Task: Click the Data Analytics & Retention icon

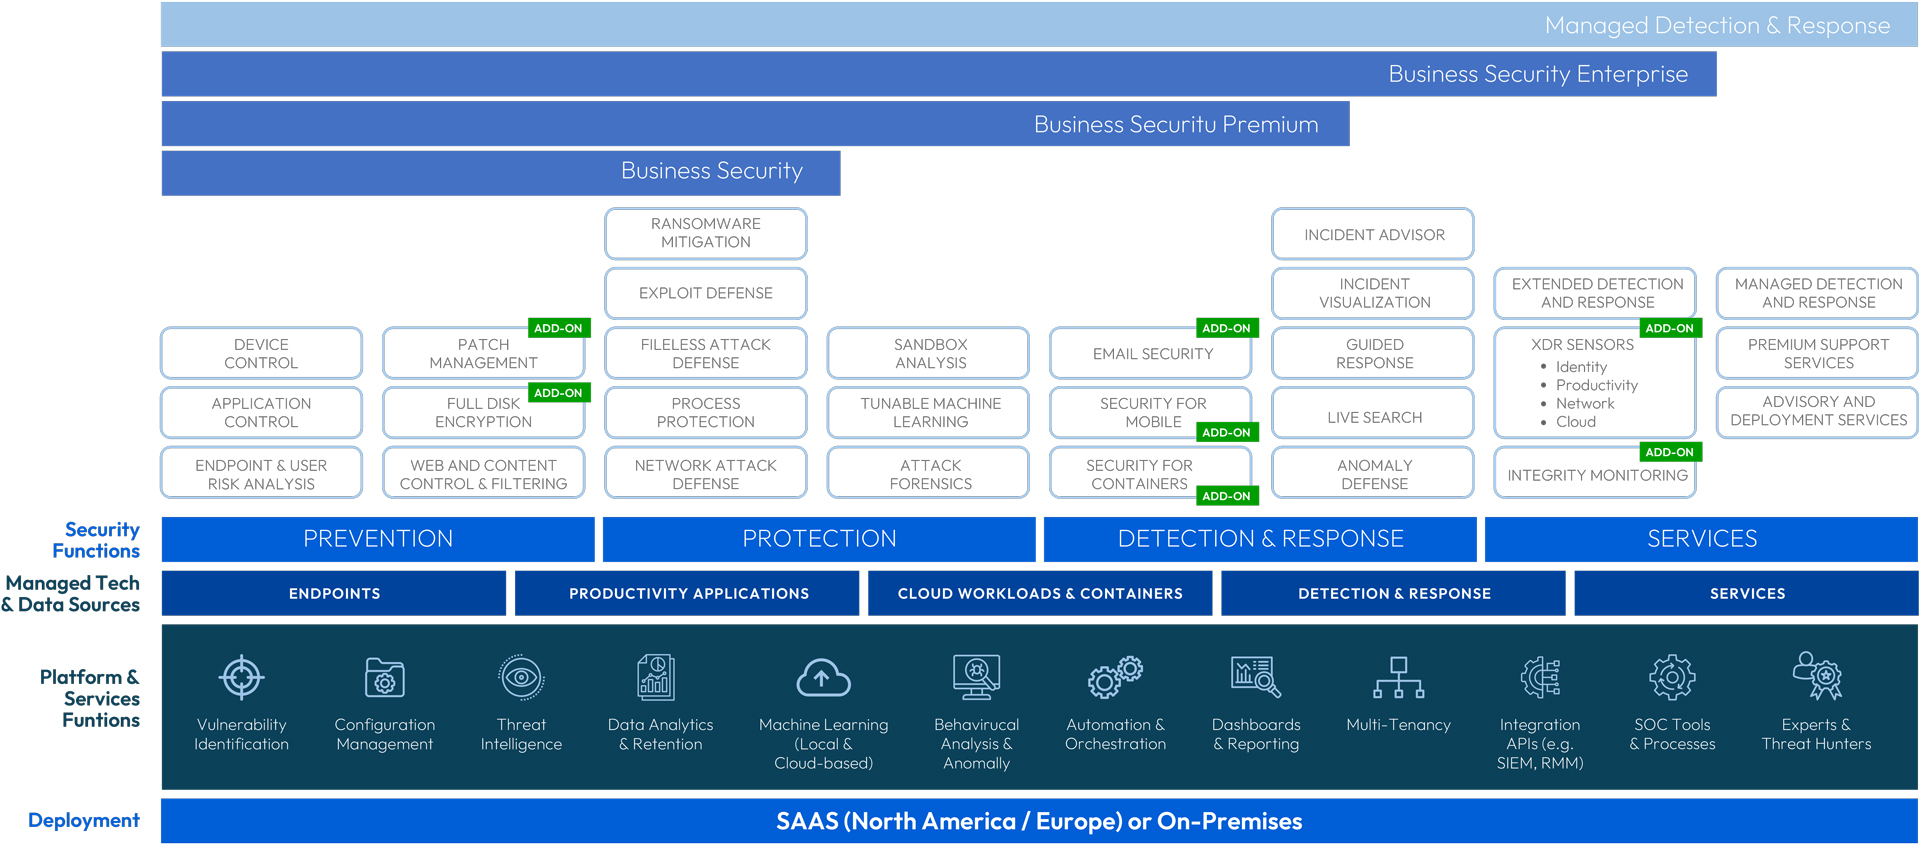Action: (657, 678)
